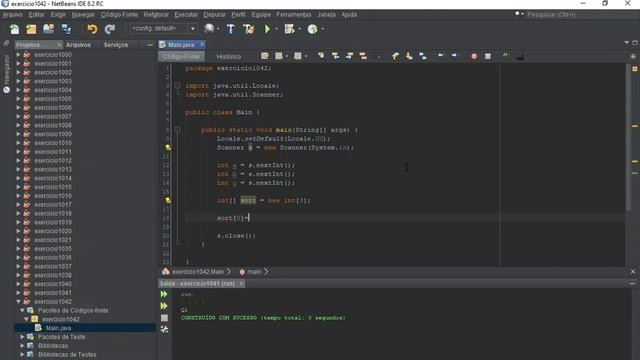Switch to the Histórico editor view
Image resolution: width=640 pixels, height=360 pixels.
(229, 57)
